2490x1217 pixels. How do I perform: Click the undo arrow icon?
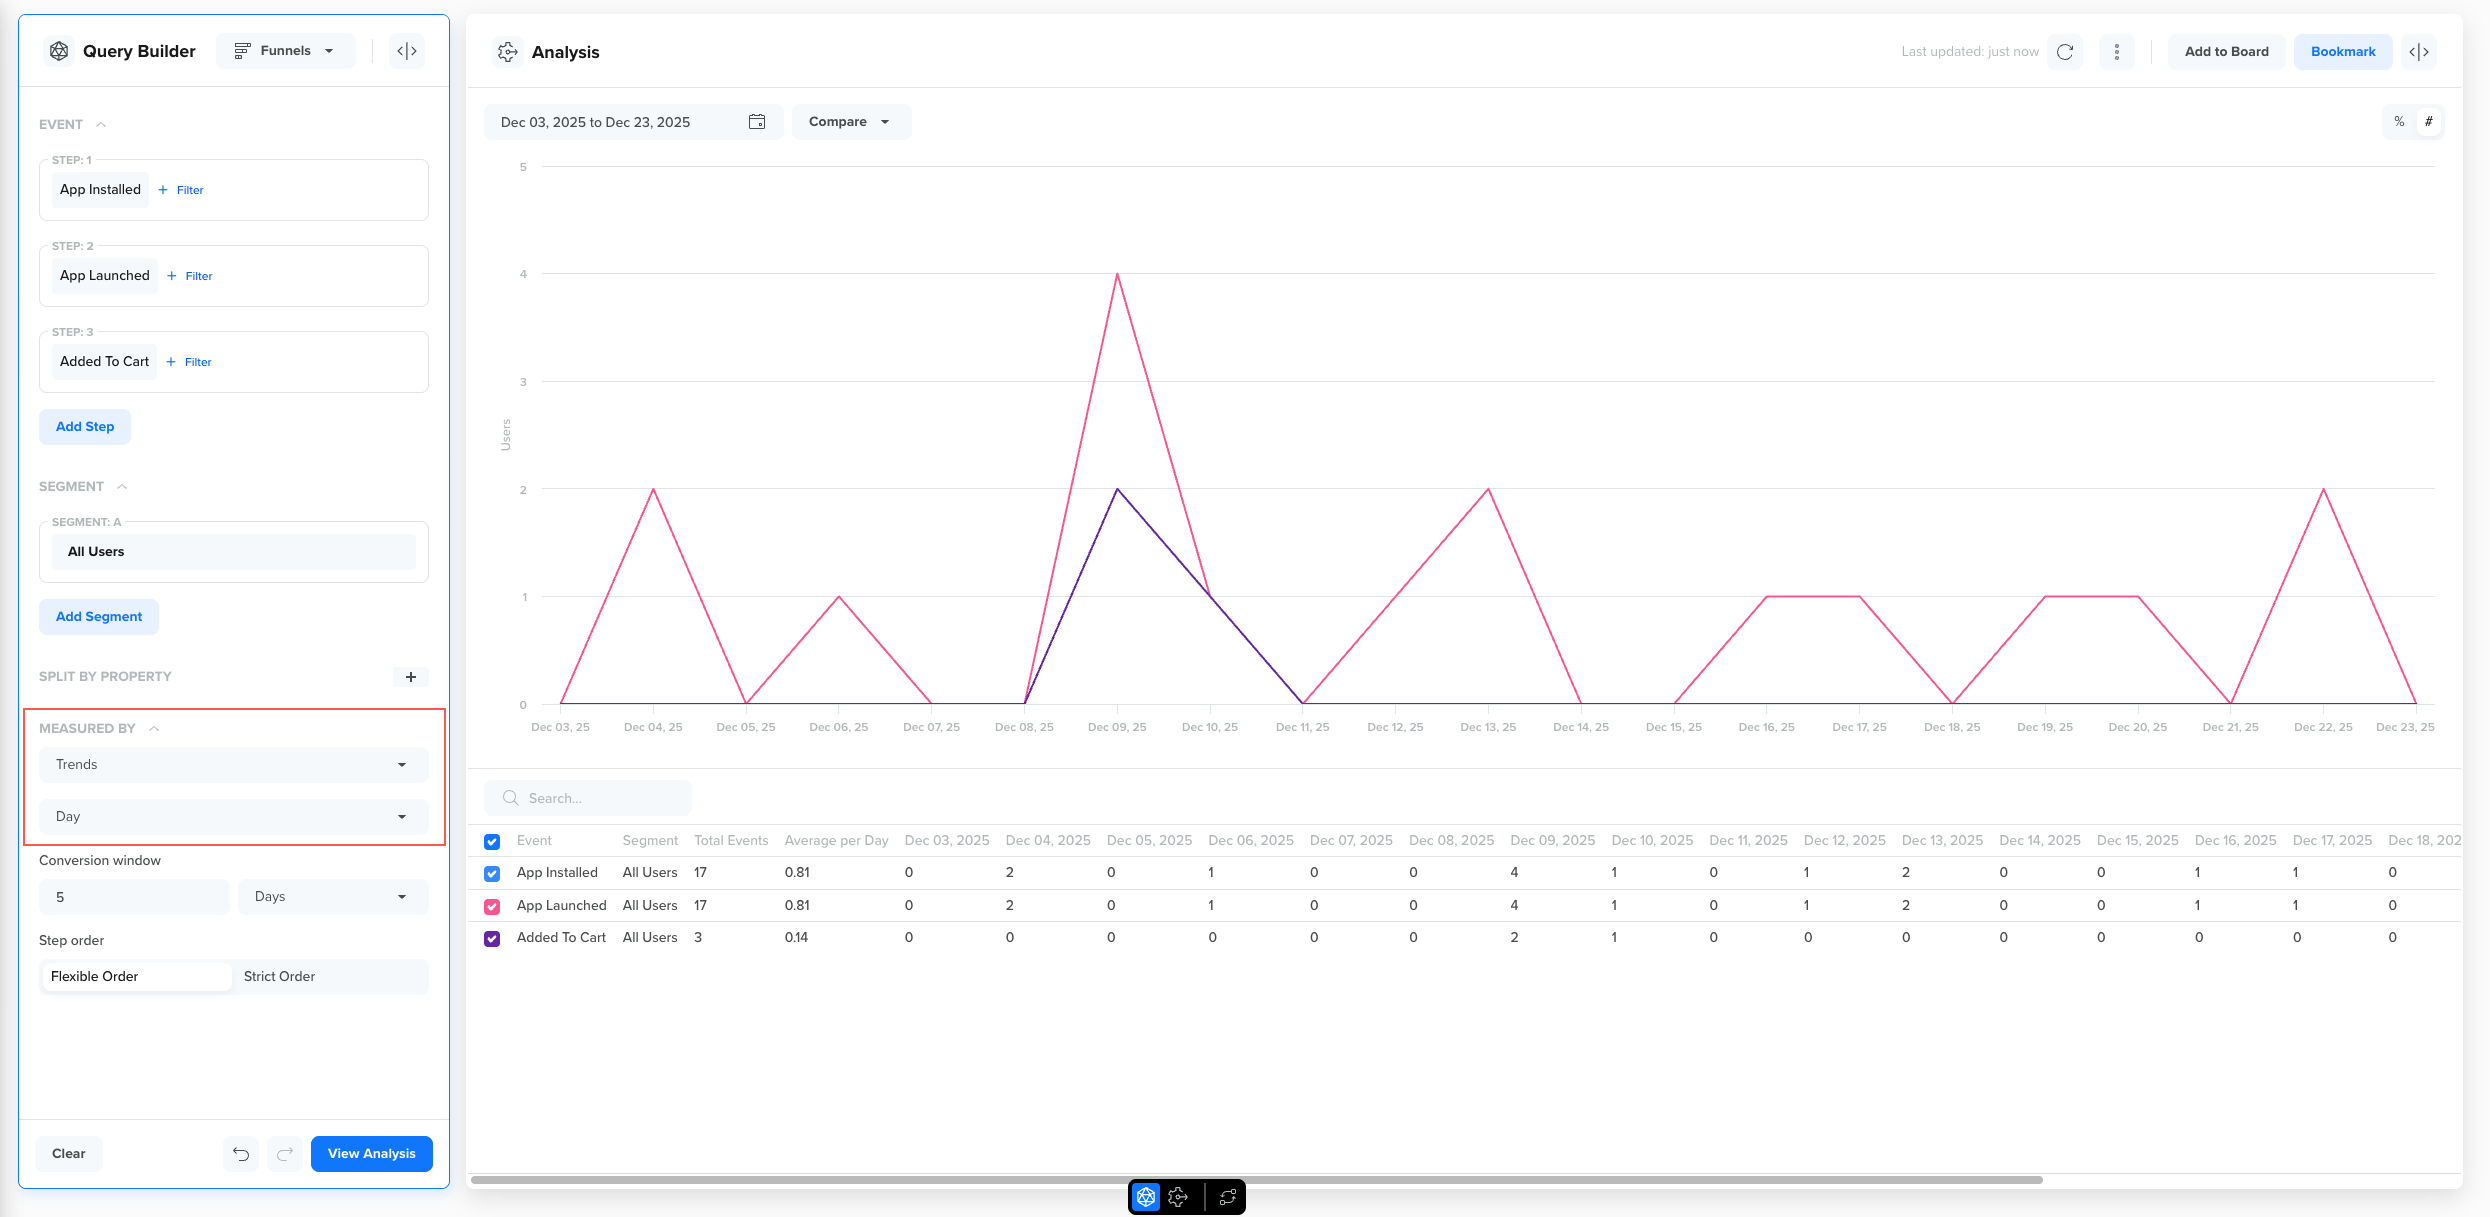point(241,1154)
